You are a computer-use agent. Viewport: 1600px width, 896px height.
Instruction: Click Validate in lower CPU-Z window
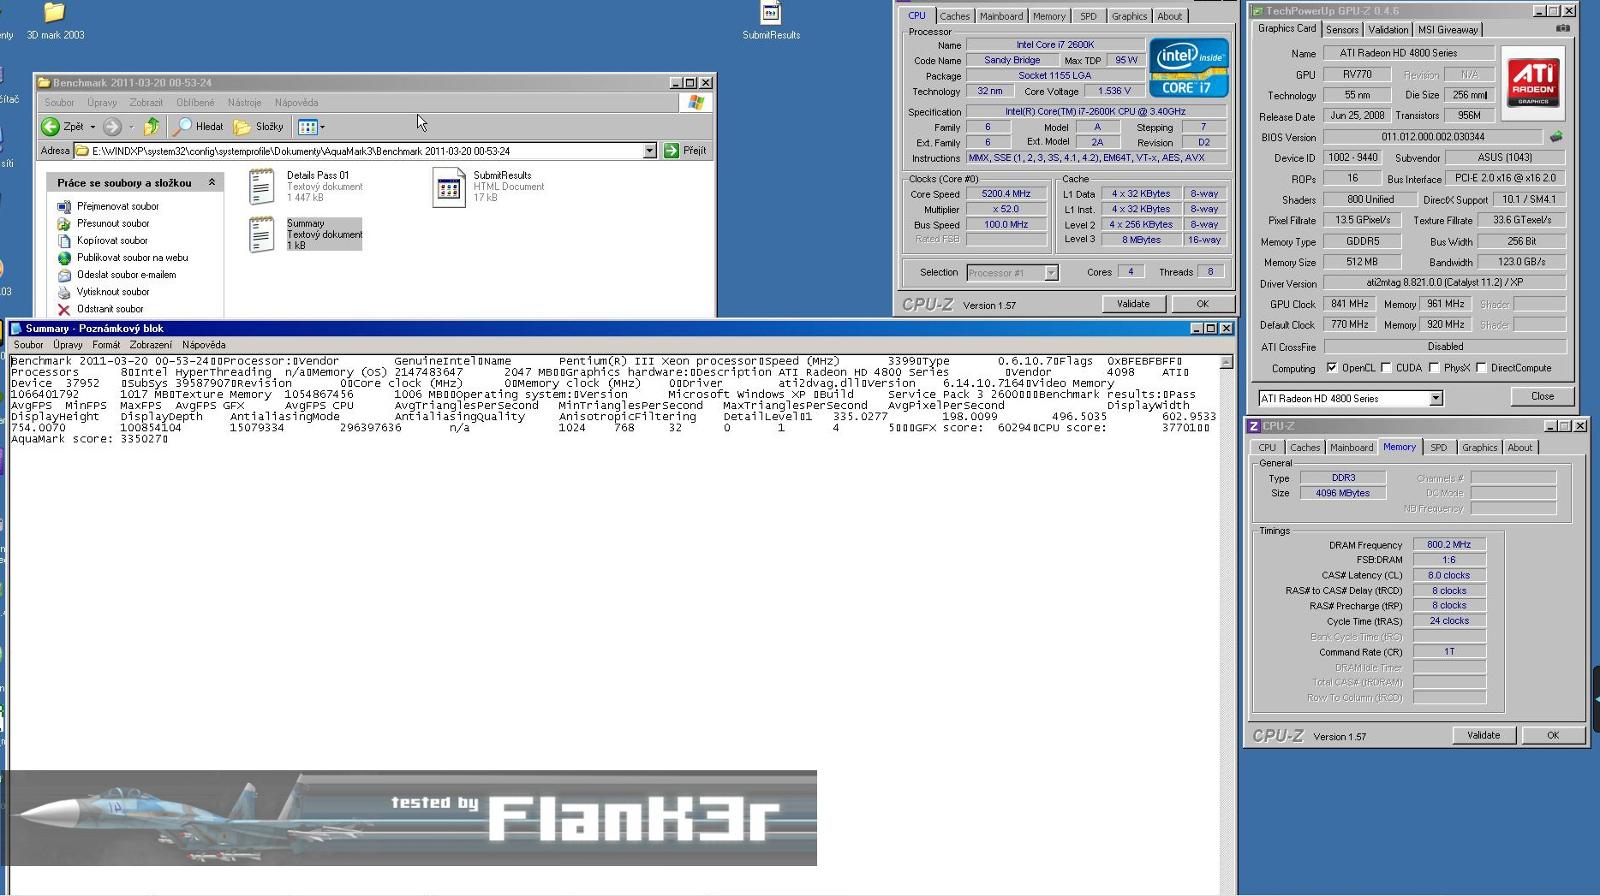point(1483,735)
